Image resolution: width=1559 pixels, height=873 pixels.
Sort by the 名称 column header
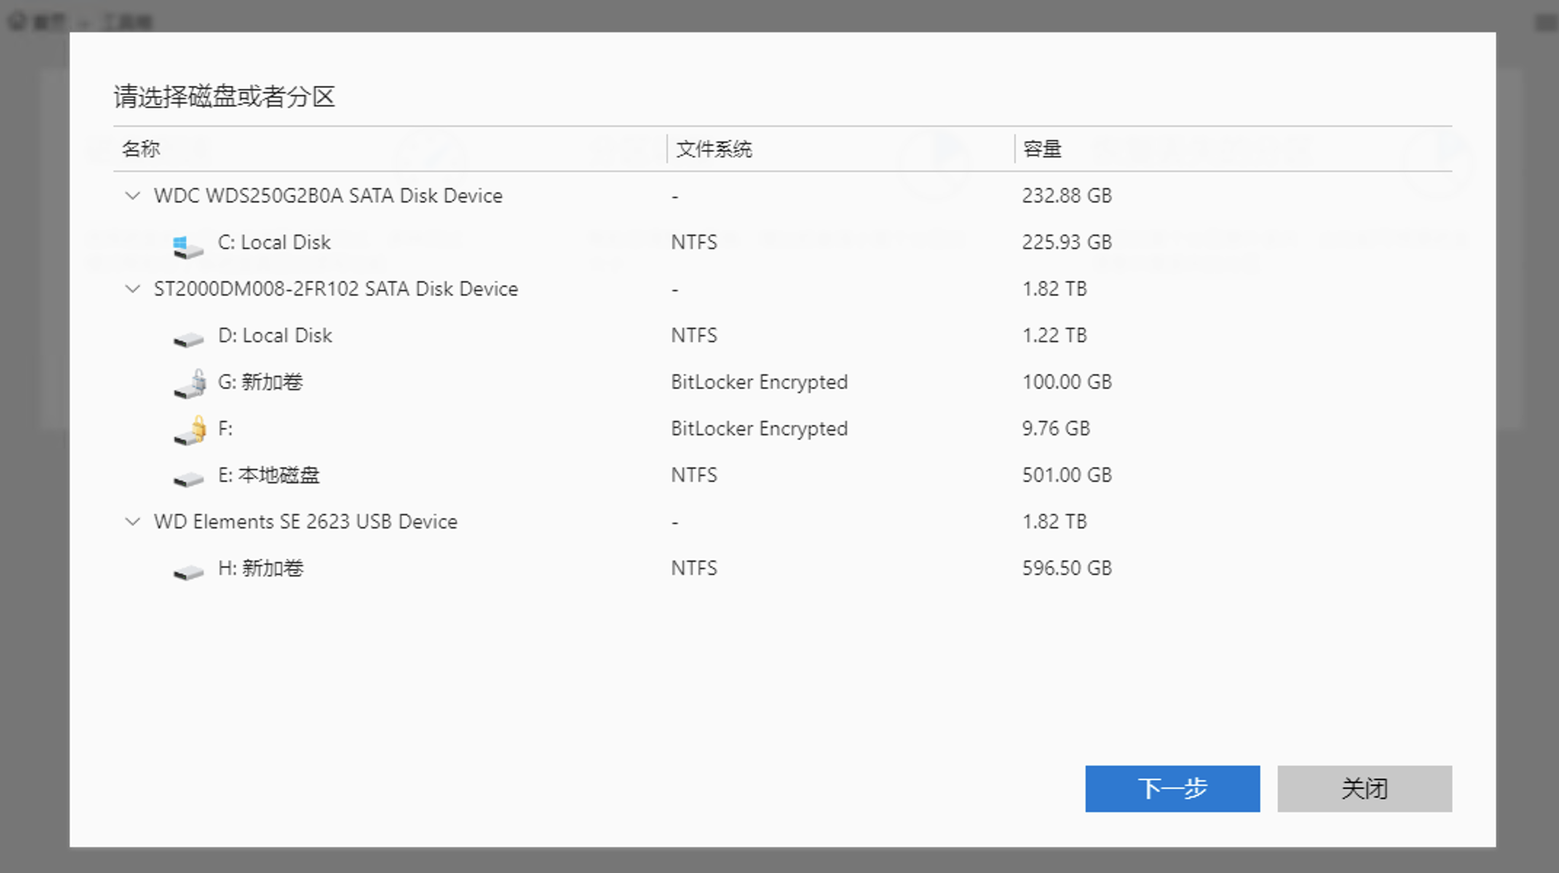(x=141, y=149)
